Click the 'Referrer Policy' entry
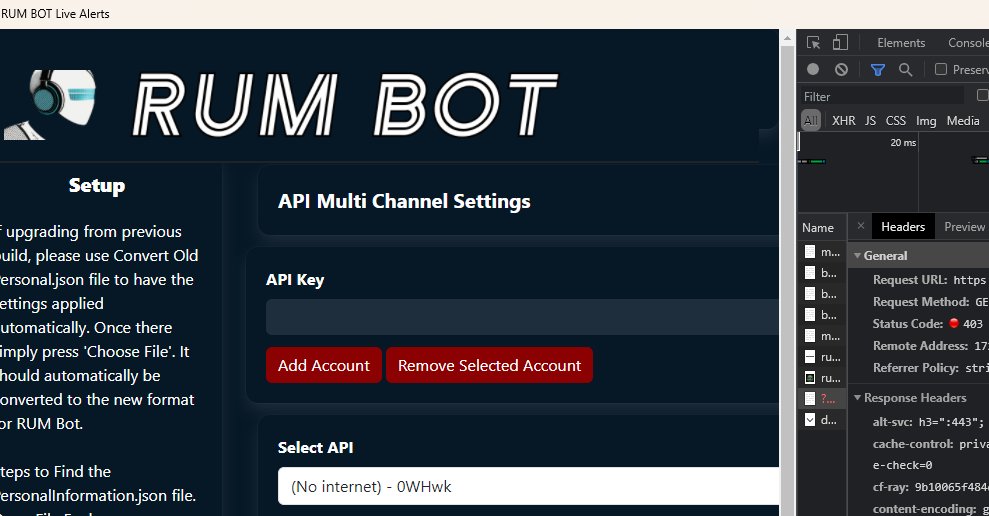Screen dimensions: 989x516 pyautogui.click(x=930, y=368)
